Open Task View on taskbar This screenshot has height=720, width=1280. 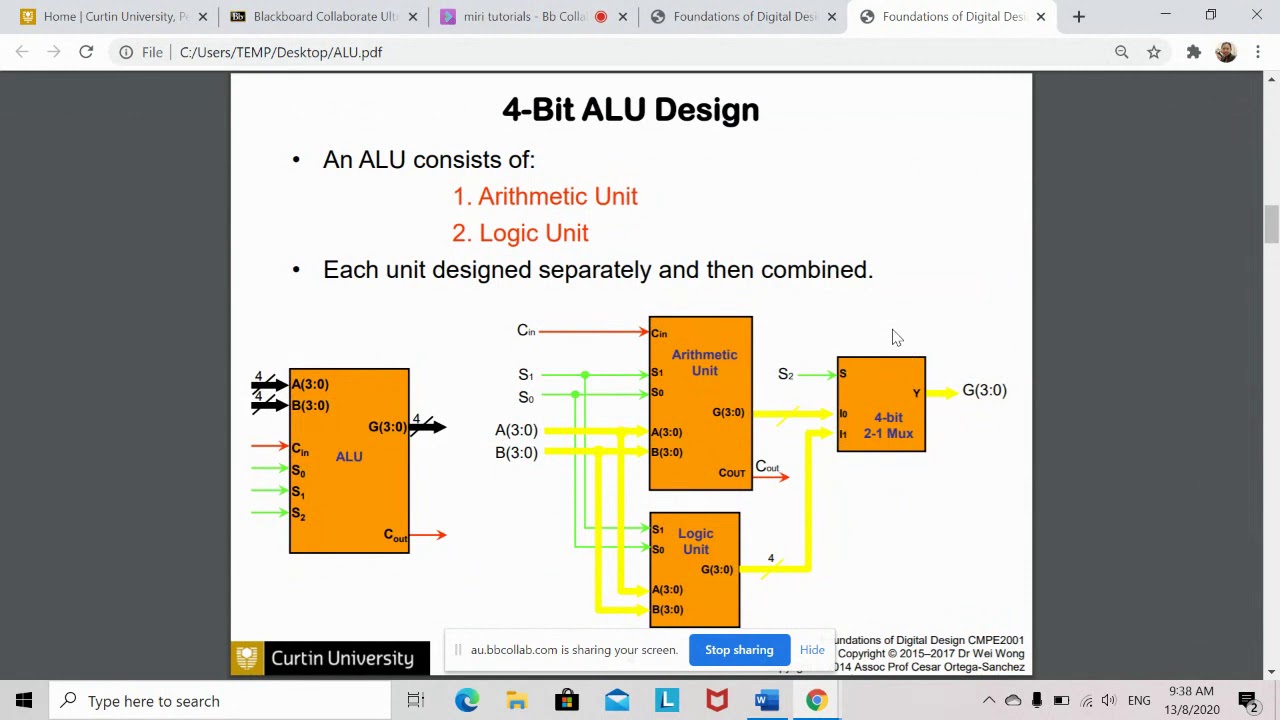click(x=415, y=701)
